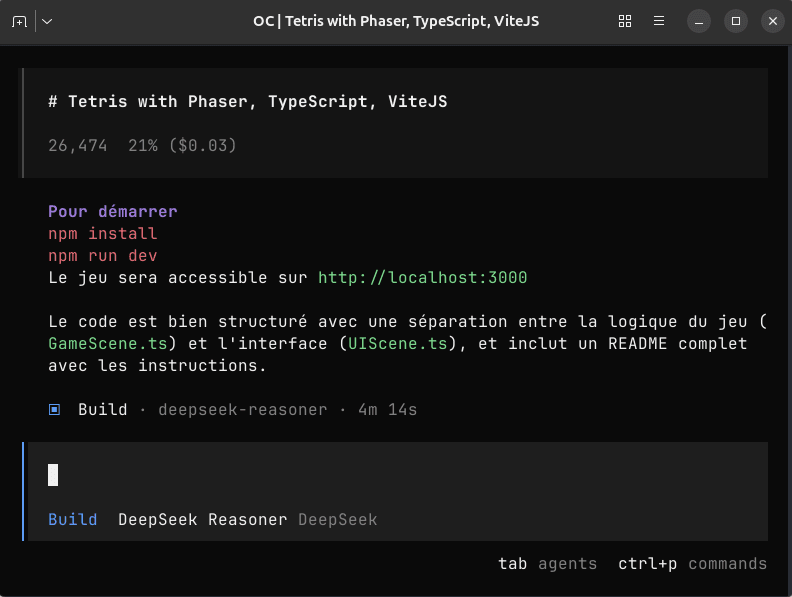Click the gray 'DeepSeek' provider label
Image resolution: width=792 pixels, height=597 pixels.
point(337,519)
